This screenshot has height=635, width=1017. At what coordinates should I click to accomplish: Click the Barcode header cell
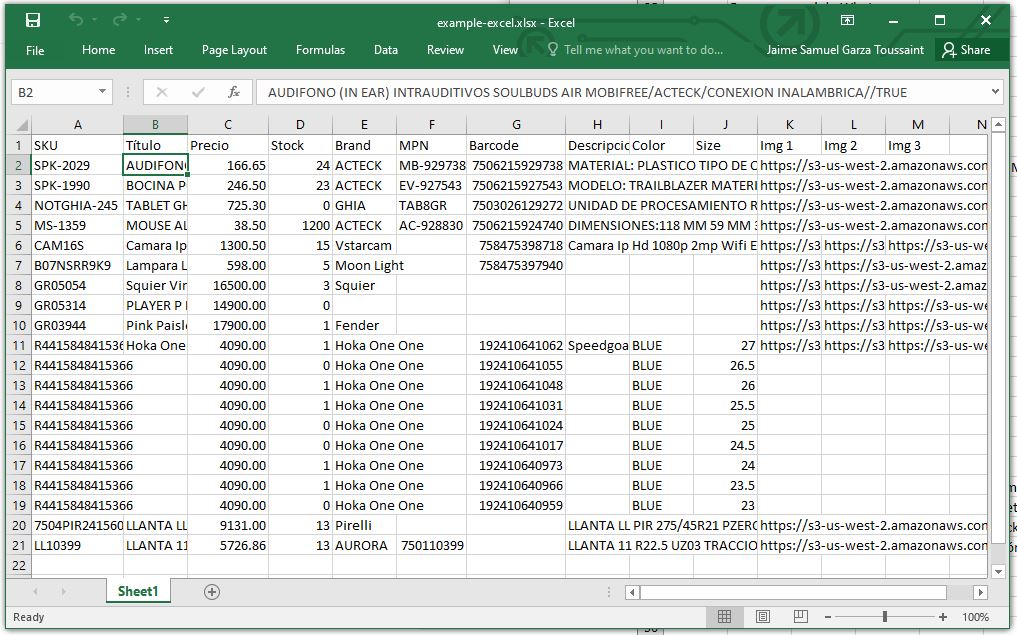click(516, 145)
